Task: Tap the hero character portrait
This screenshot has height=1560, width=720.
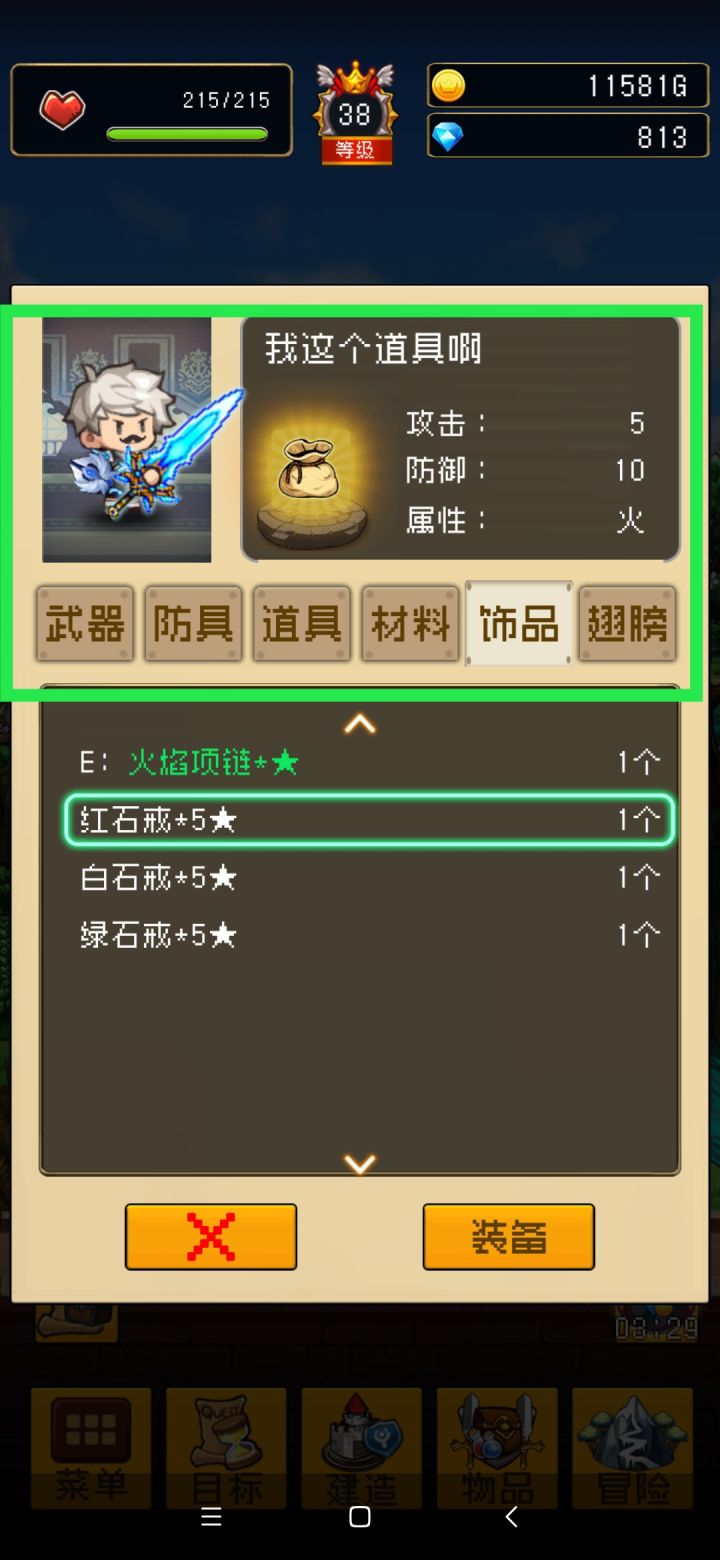Action: [x=127, y=440]
